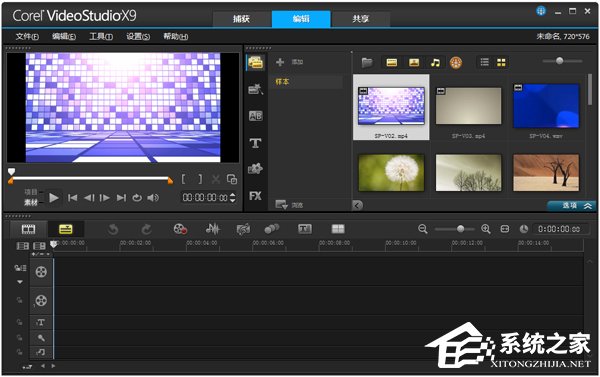Open the Record/Capture option
The image size is (600, 377).
pyautogui.click(x=180, y=229)
